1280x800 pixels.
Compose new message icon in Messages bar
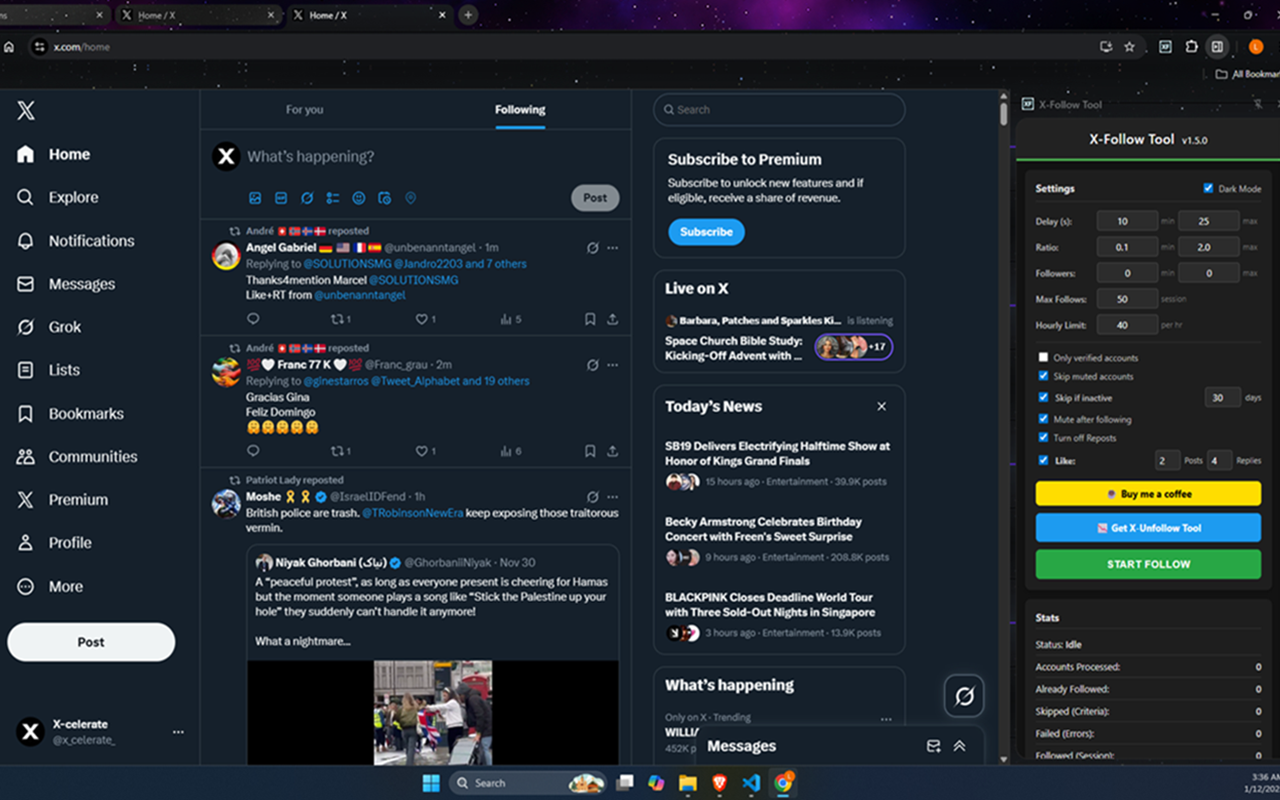point(934,746)
